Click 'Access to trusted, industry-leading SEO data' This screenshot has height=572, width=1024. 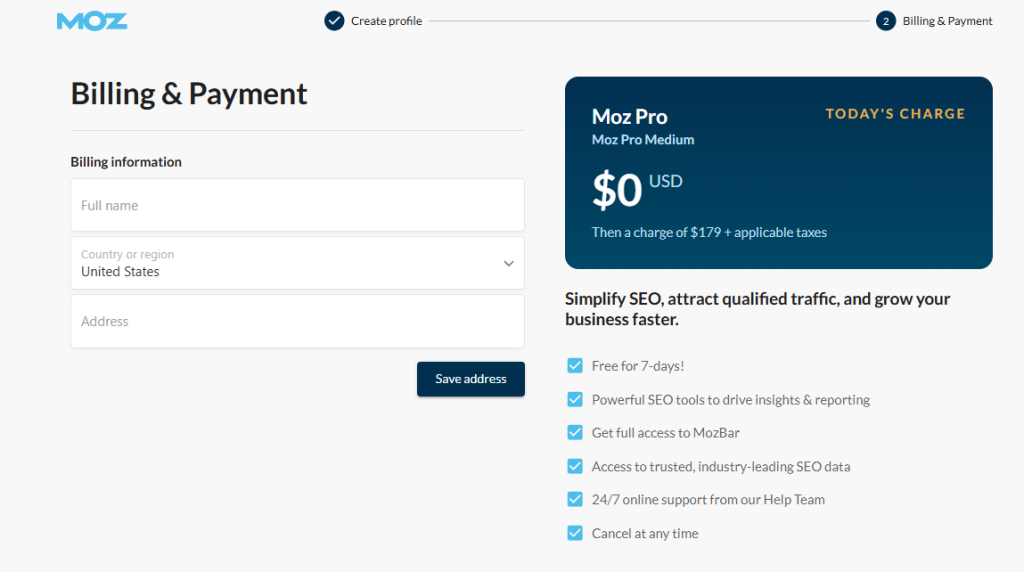tap(721, 467)
